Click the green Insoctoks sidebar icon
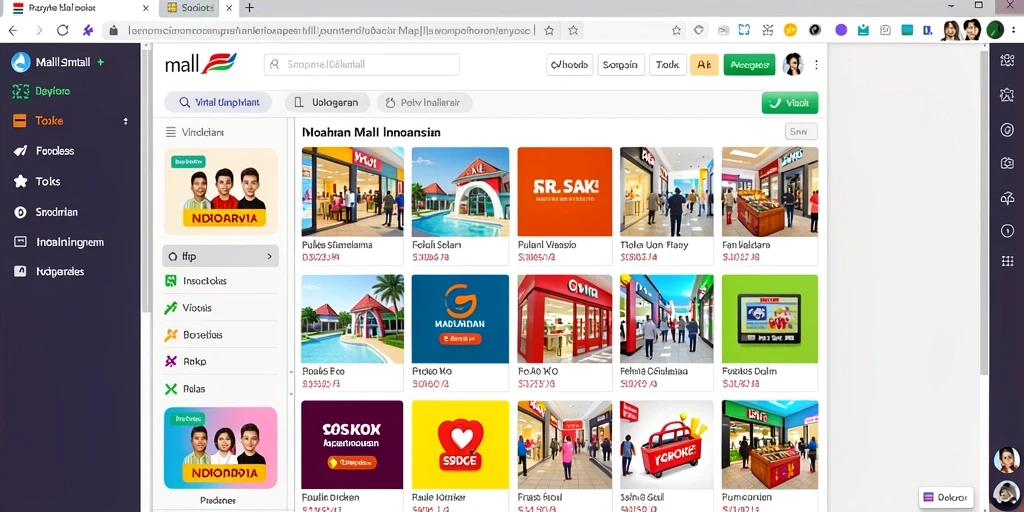 point(171,281)
